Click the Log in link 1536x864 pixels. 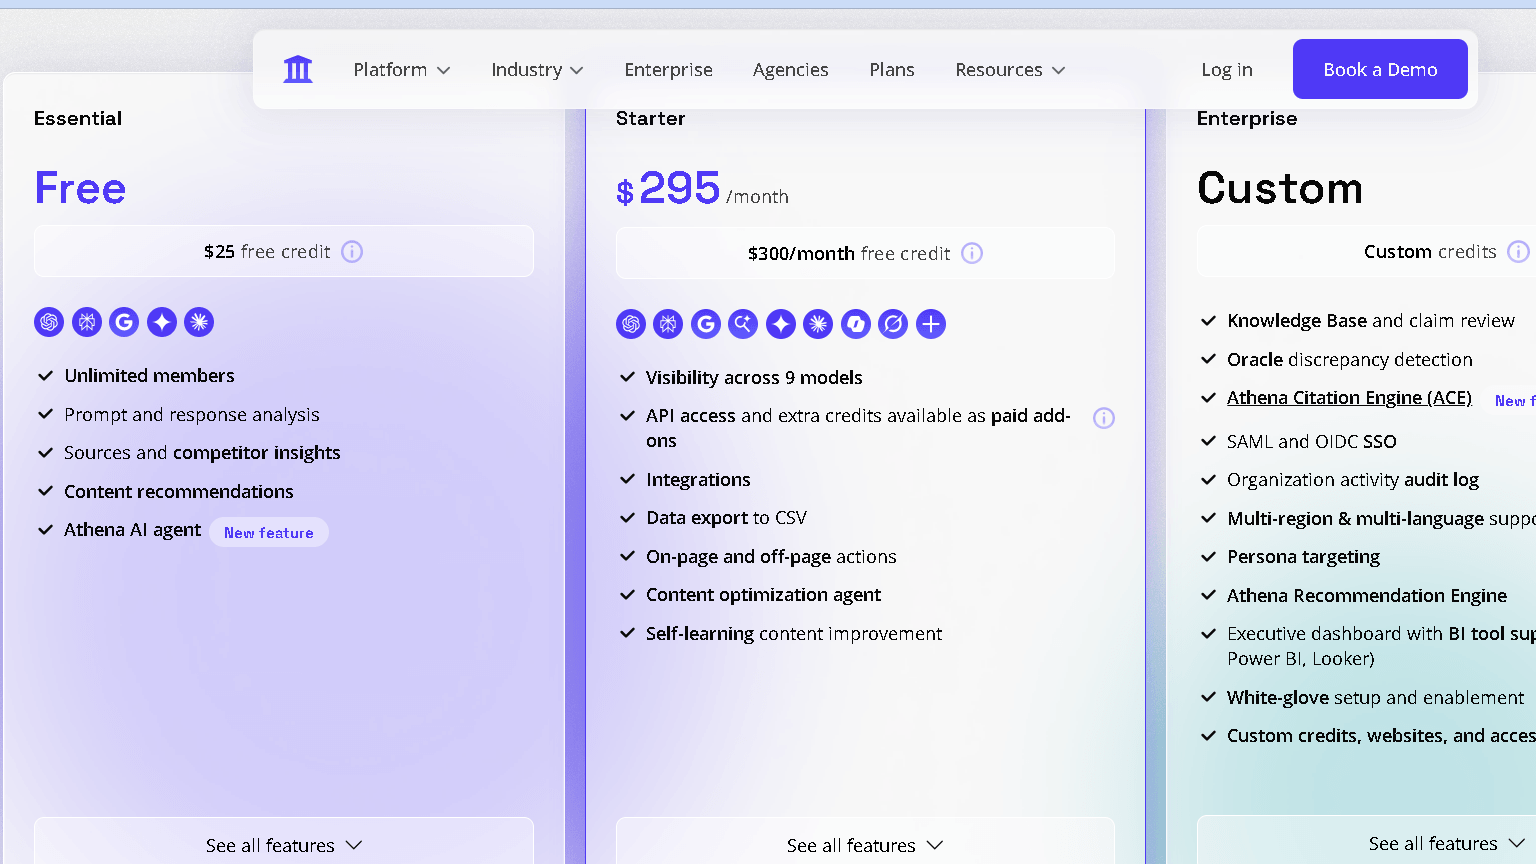(x=1227, y=70)
